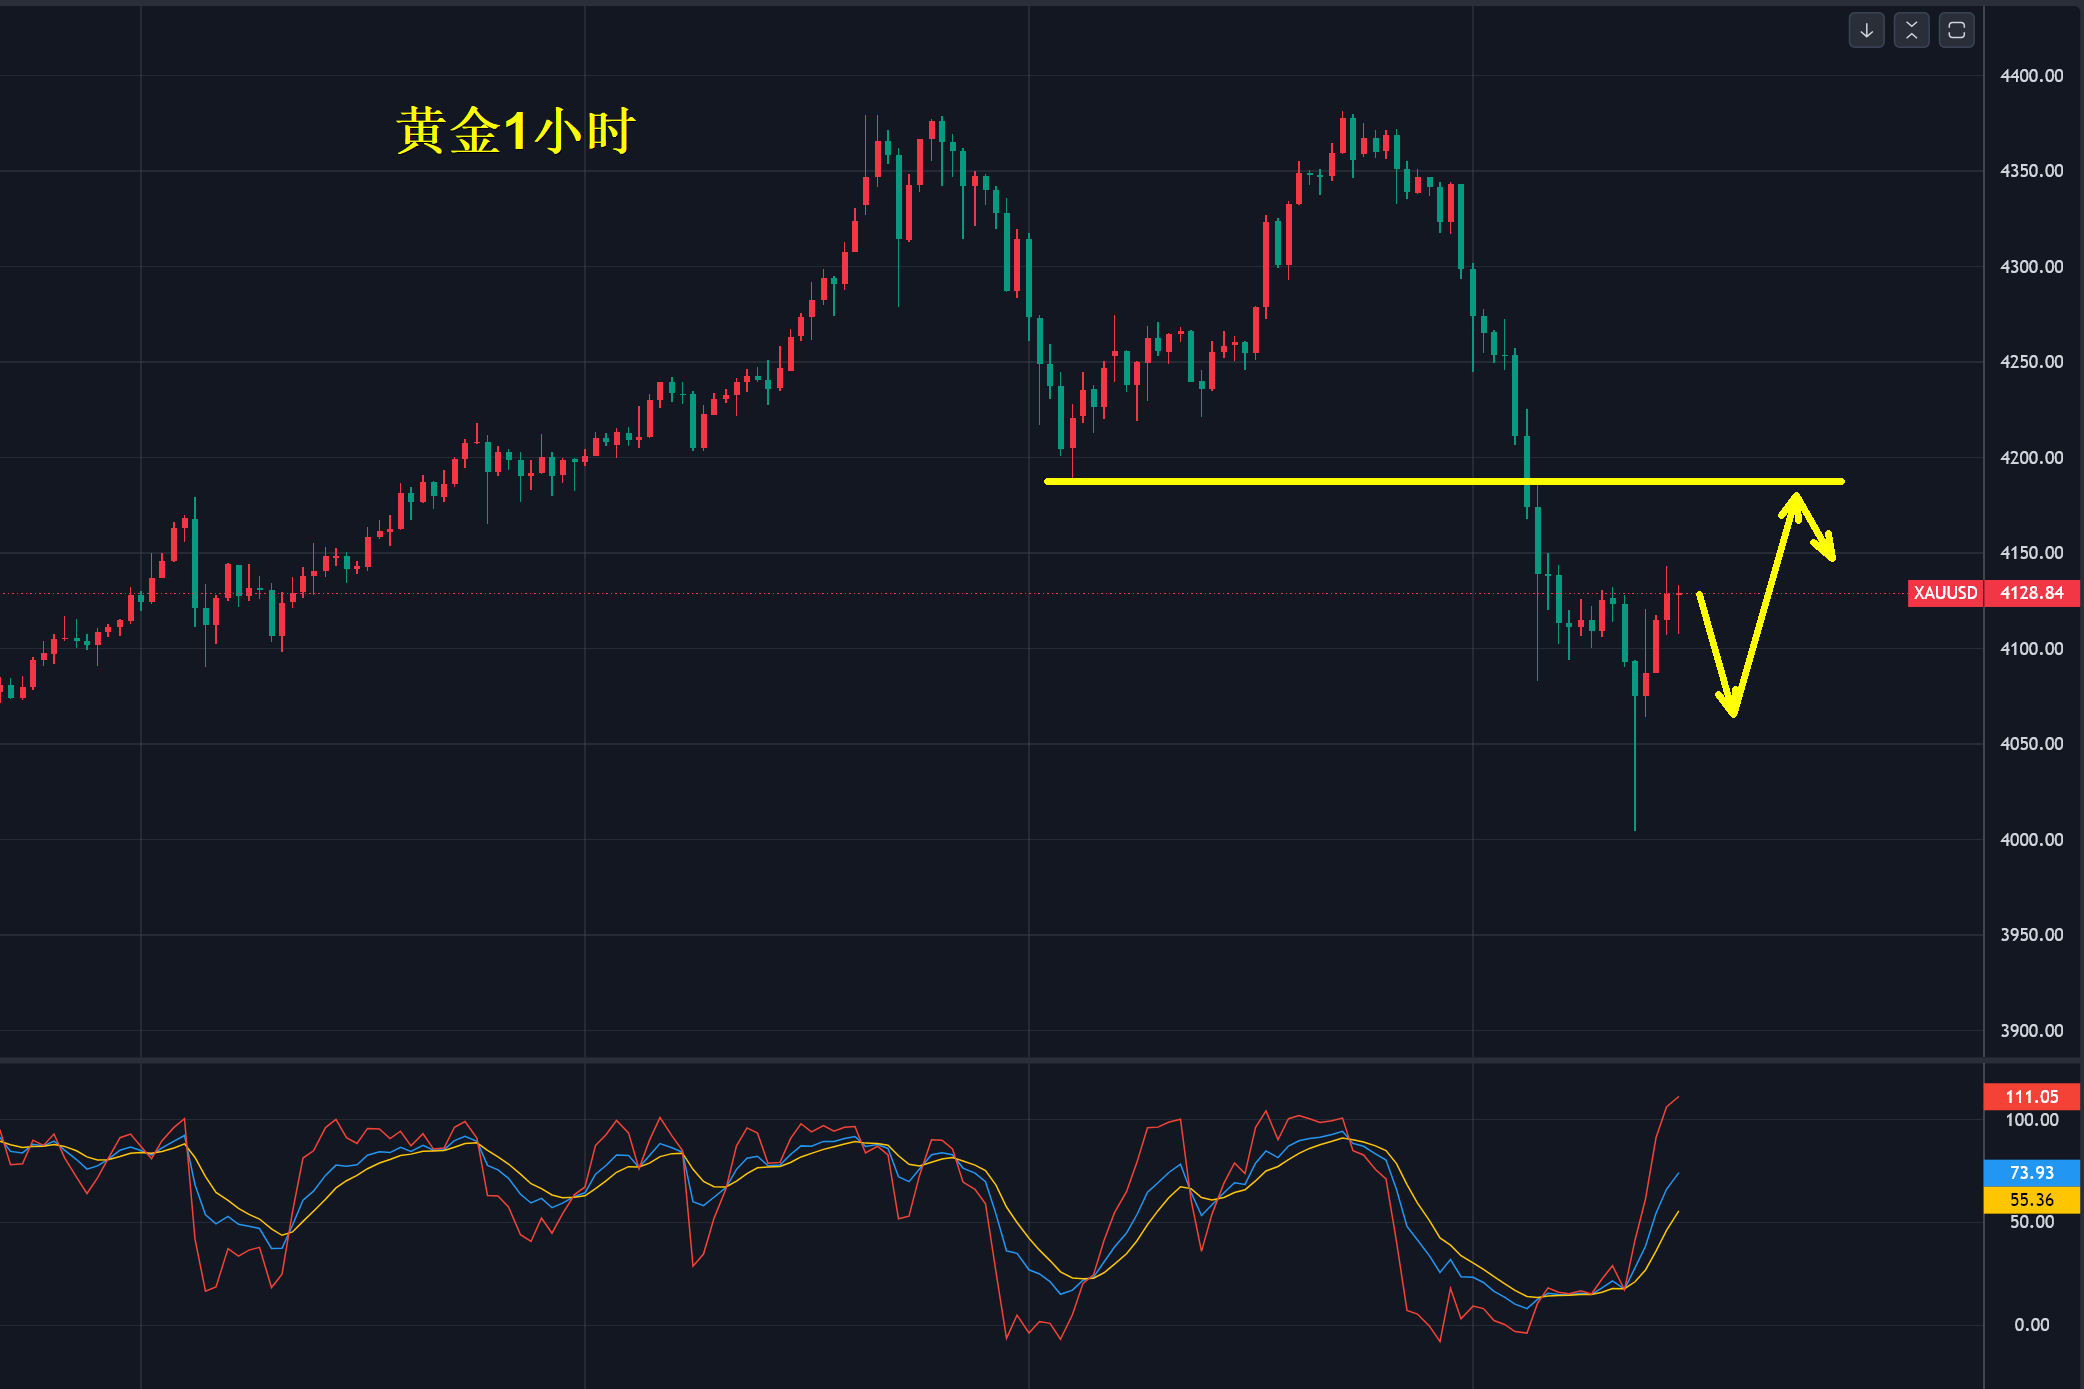Click the 4128.84 current price tag
This screenshot has height=1389, width=2084.
[2031, 593]
